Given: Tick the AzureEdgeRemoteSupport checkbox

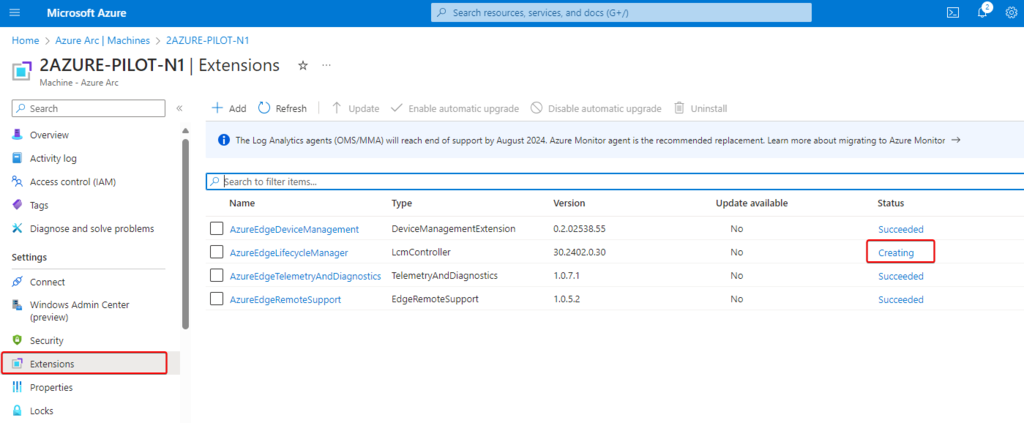Looking at the screenshot, I should [x=217, y=299].
